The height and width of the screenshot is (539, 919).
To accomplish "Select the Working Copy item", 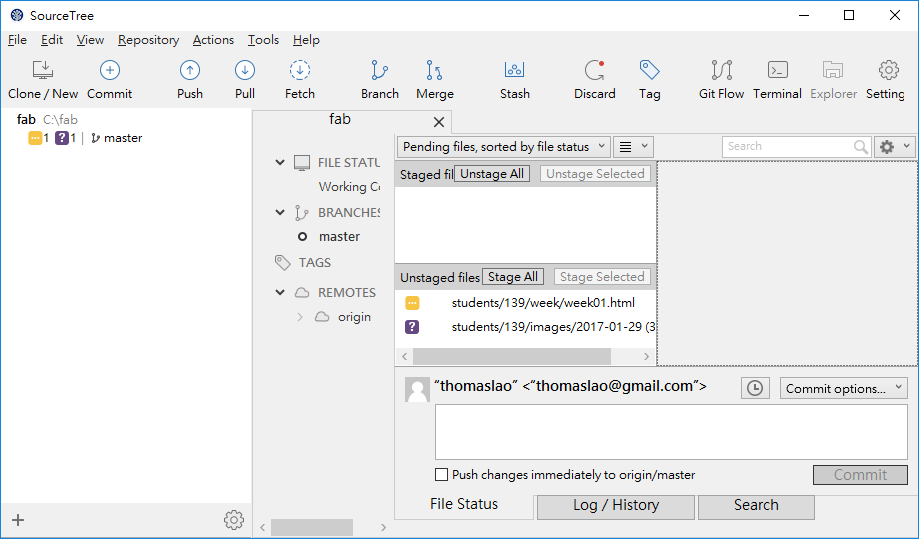I will coord(349,187).
